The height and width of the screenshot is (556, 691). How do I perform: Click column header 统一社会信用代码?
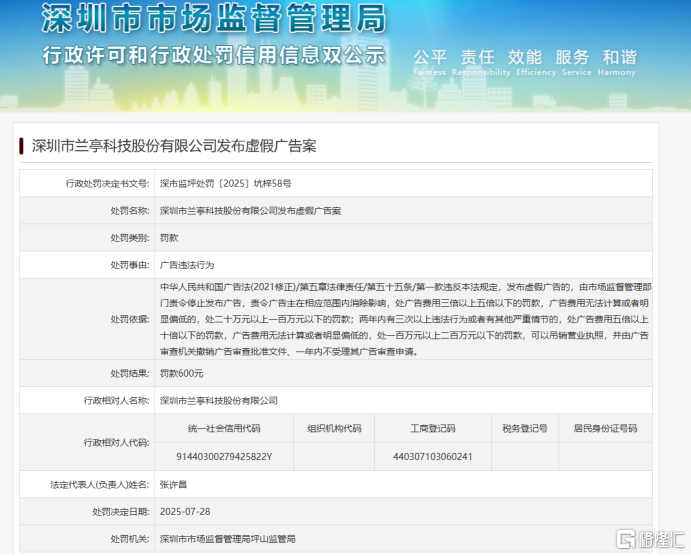(224, 428)
